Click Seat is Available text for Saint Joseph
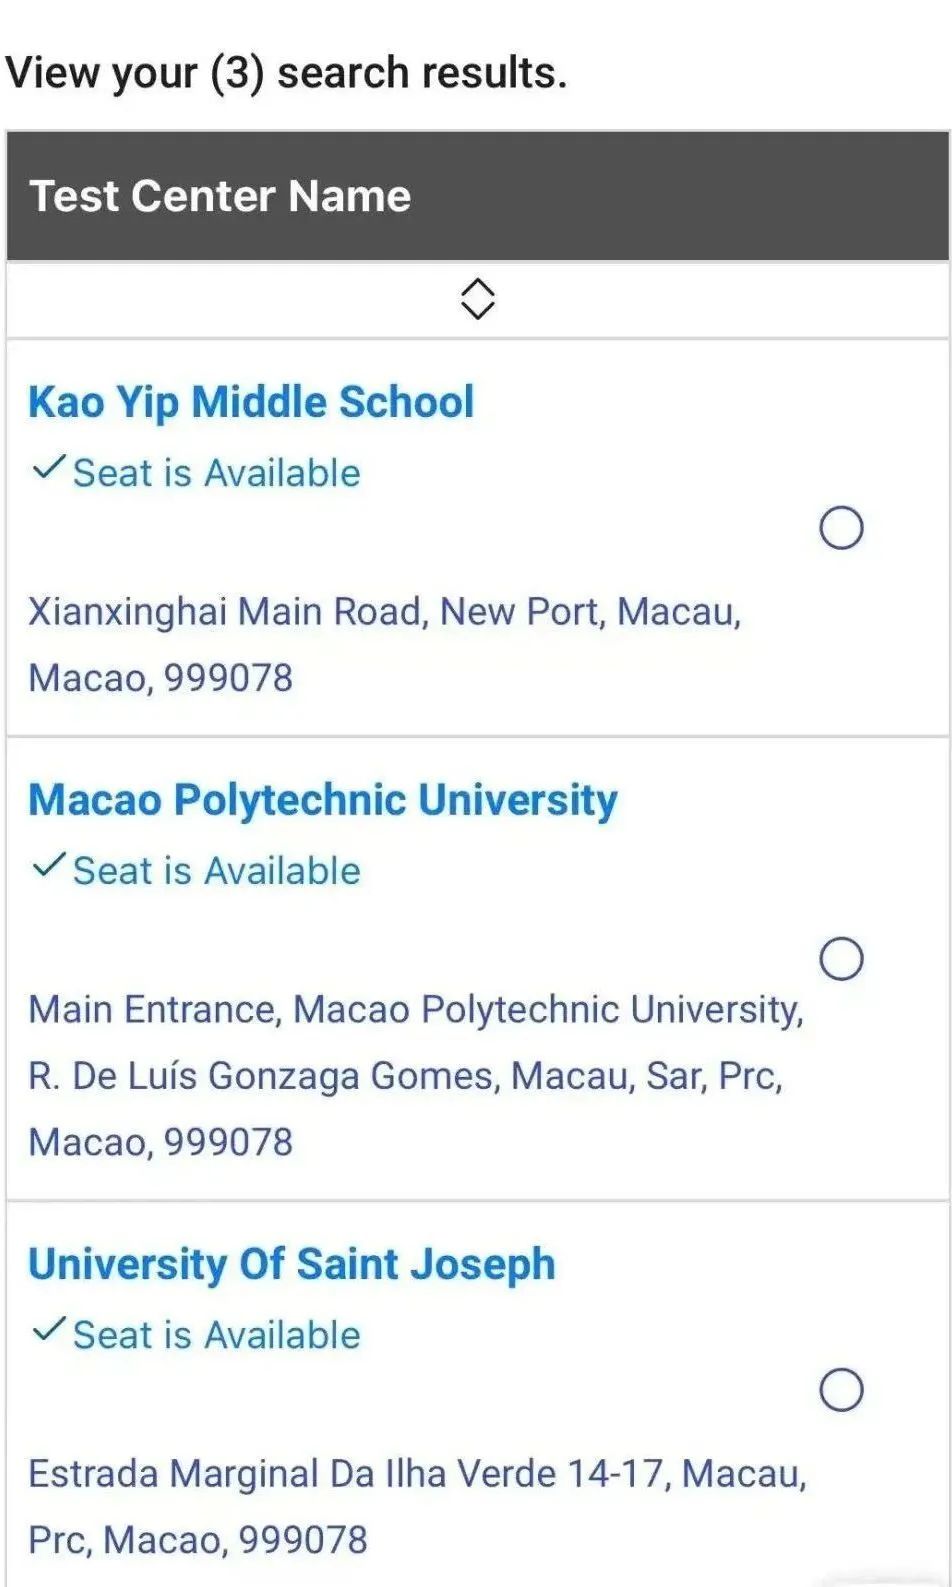Screen dimensions: 952x1587 pyautogui.click(x=217, y=1335)
